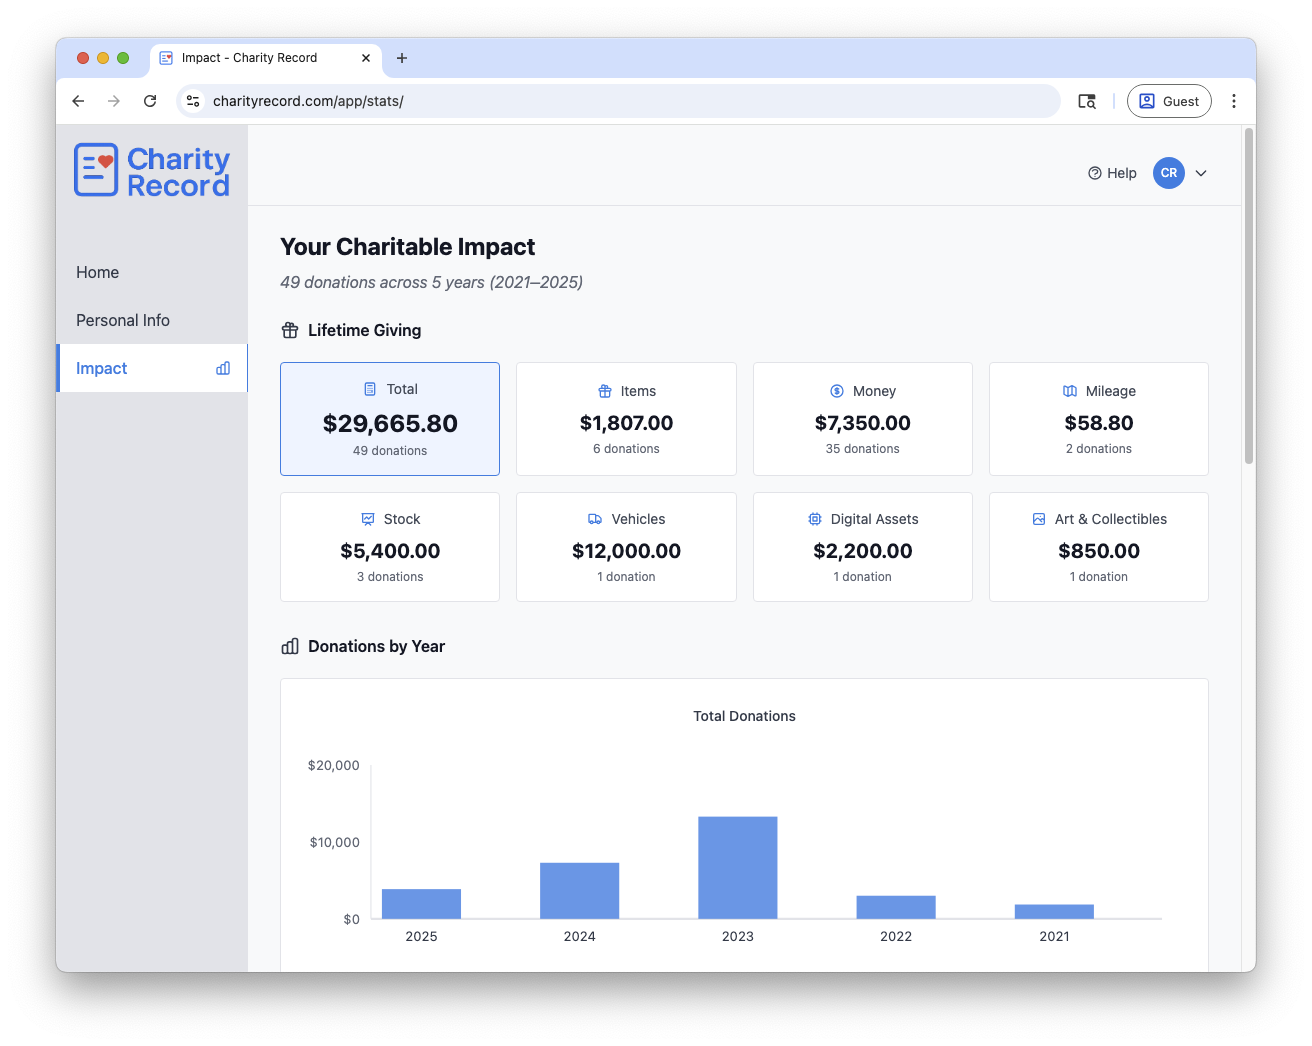Open Personal Info in sidebar
This screenshot has height=1046, width=1312.
(123, 320)
